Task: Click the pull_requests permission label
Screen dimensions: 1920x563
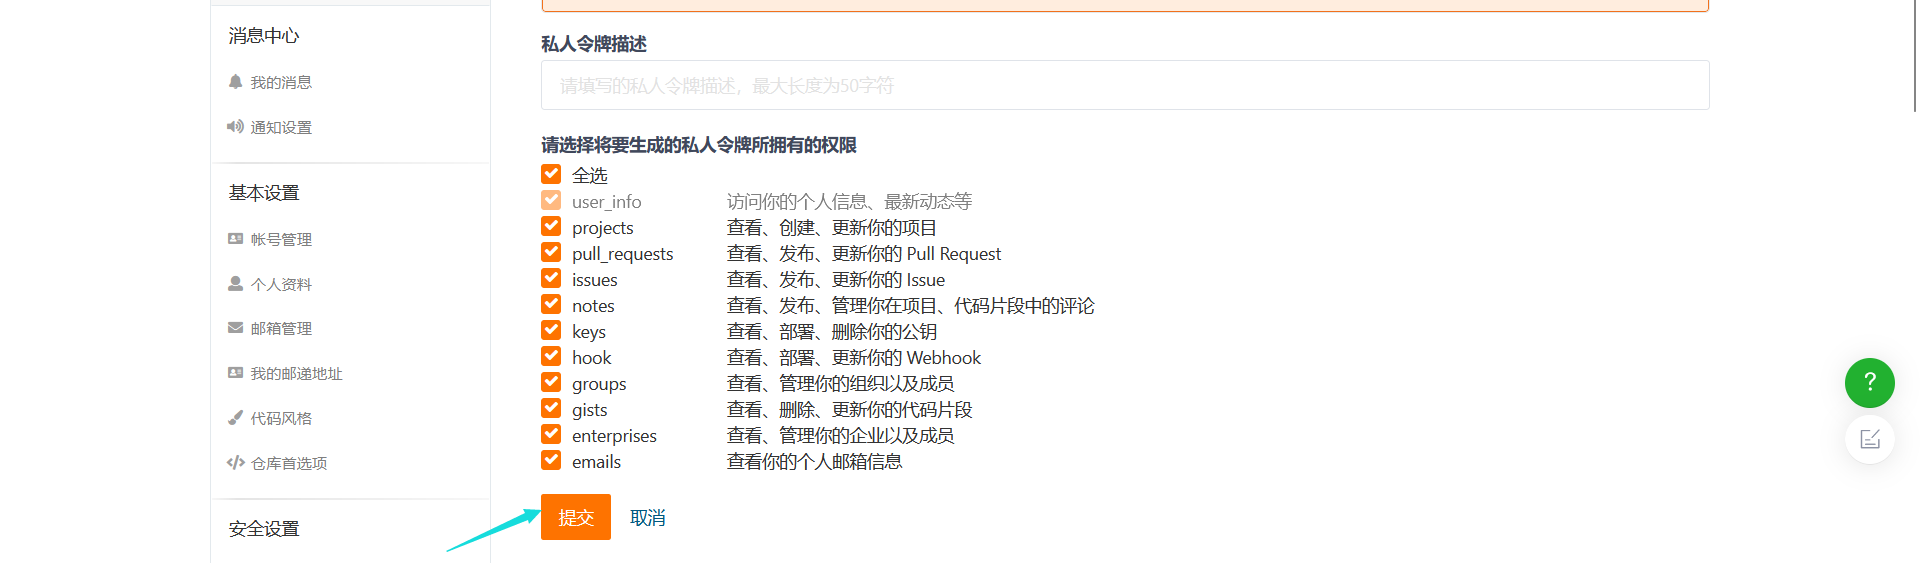Action: click(623, 254)
